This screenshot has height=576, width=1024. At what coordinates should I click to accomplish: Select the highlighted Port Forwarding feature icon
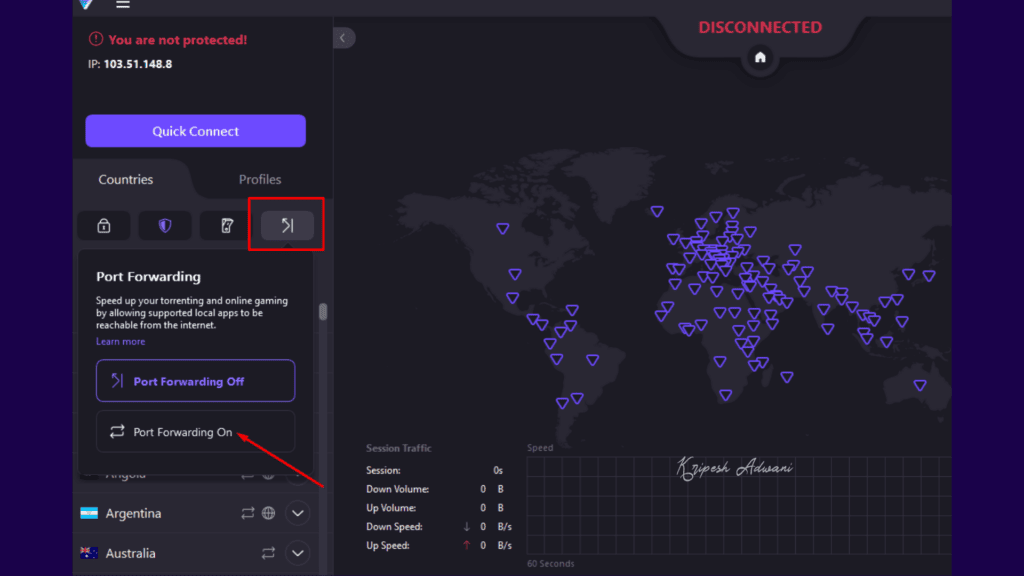pos(286,225)
